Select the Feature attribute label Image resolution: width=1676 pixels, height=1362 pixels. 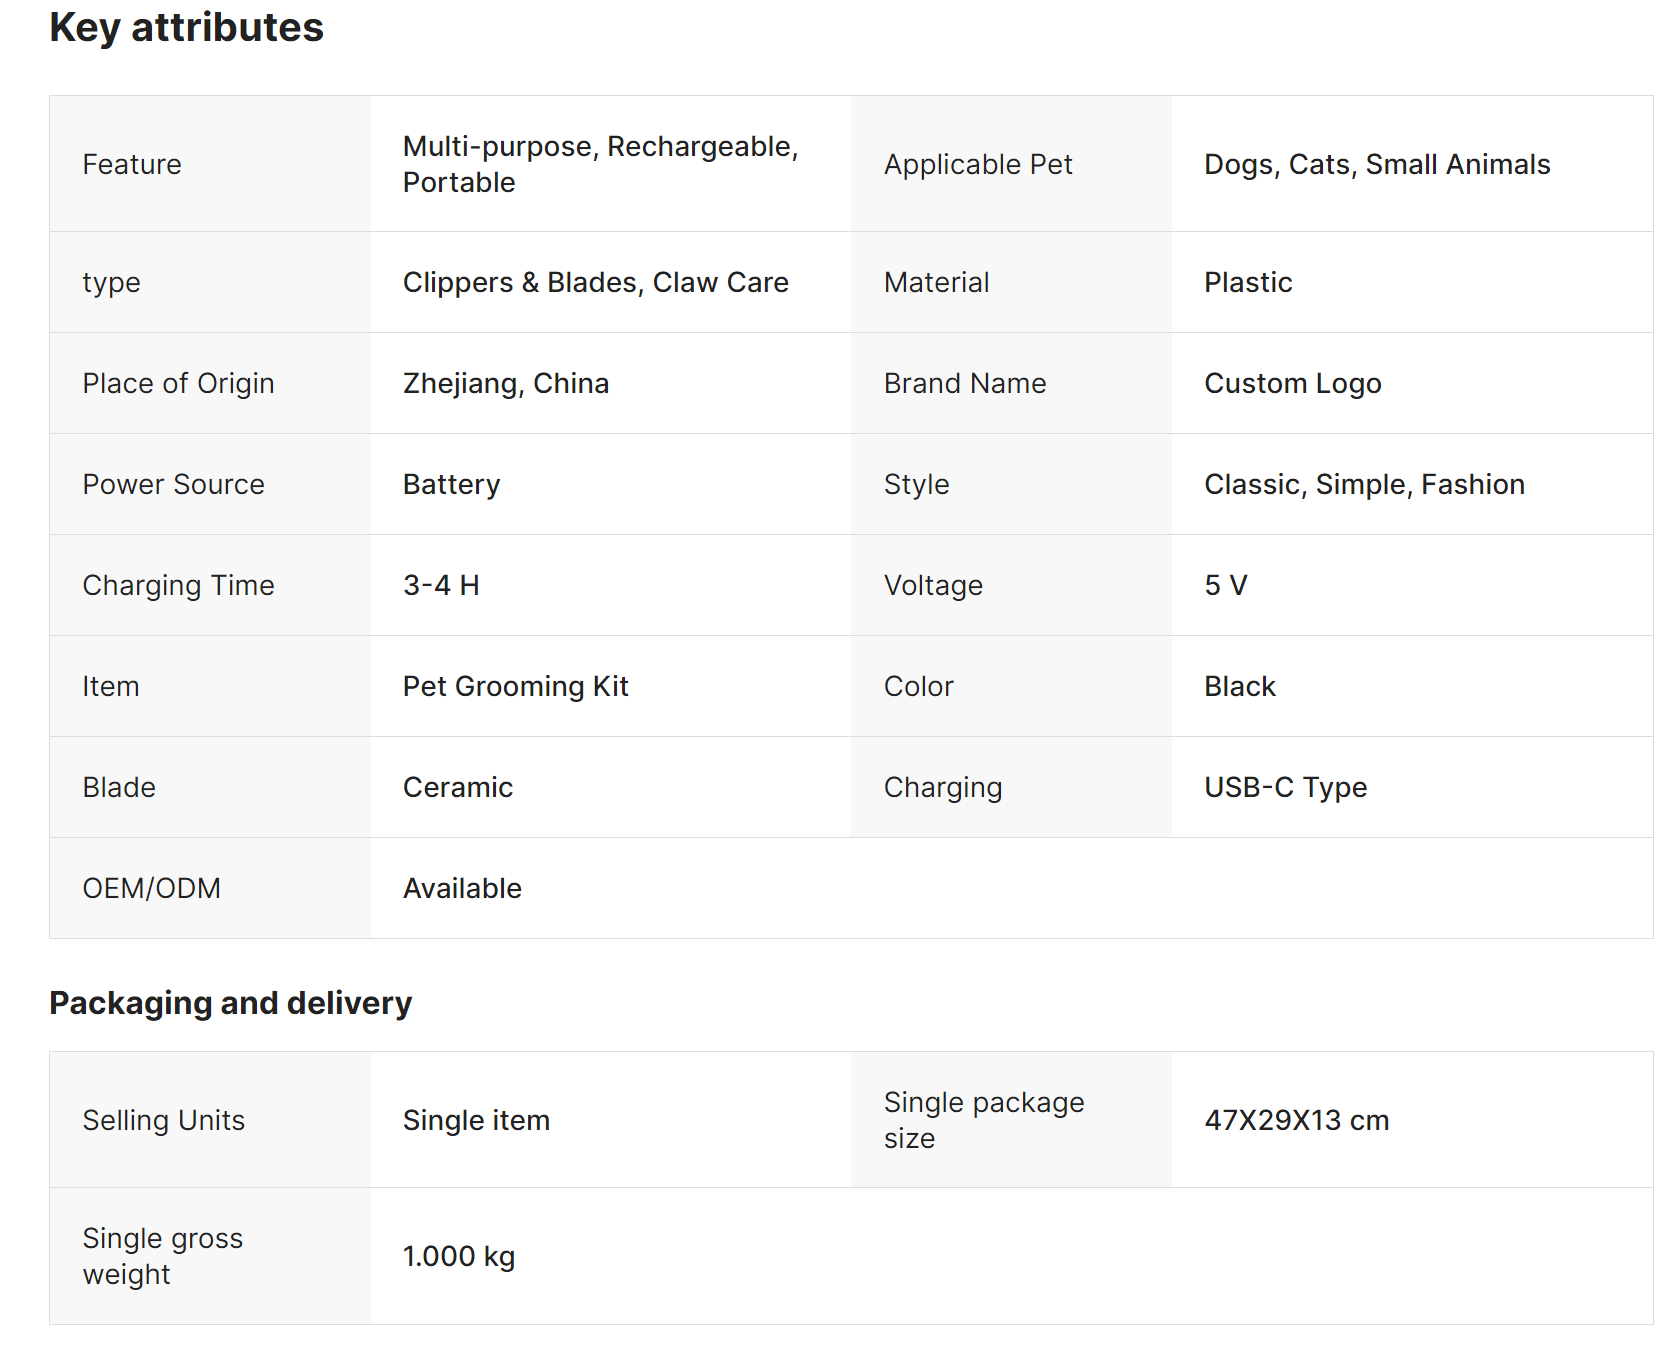[132, 164]
